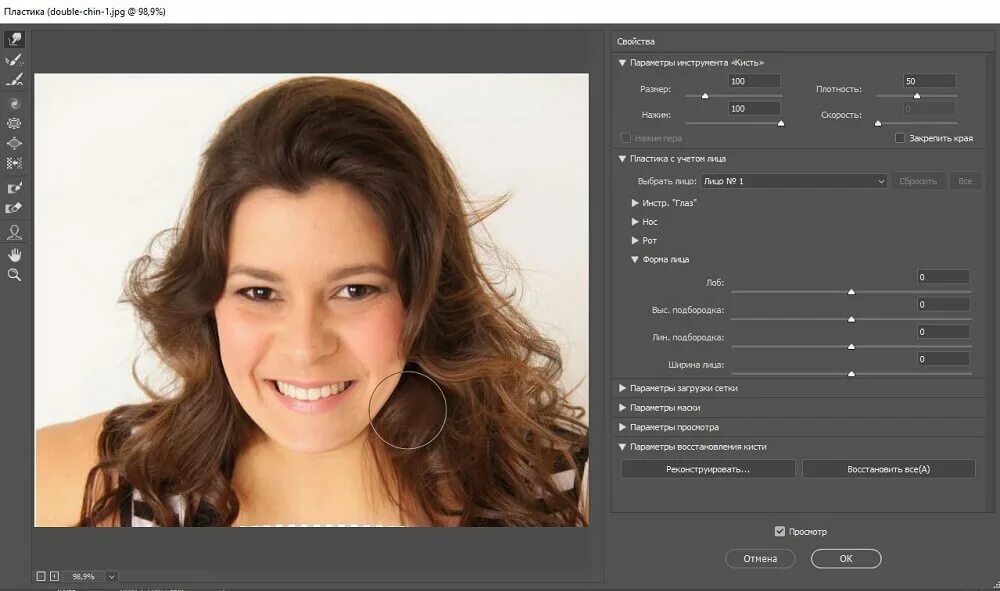Select the Twirl Clockwise tool

(14, 103)
